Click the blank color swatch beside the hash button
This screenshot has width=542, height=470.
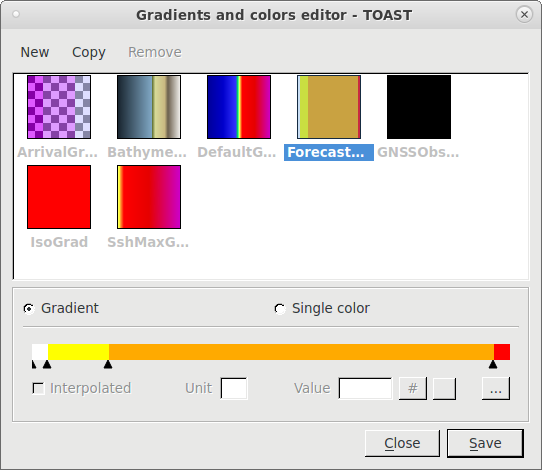[444, 388]
